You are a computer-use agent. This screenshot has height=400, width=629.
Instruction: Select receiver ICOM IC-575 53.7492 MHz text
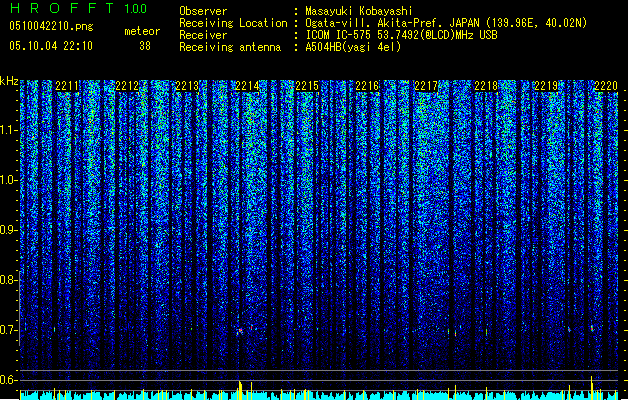click(401, 35)
